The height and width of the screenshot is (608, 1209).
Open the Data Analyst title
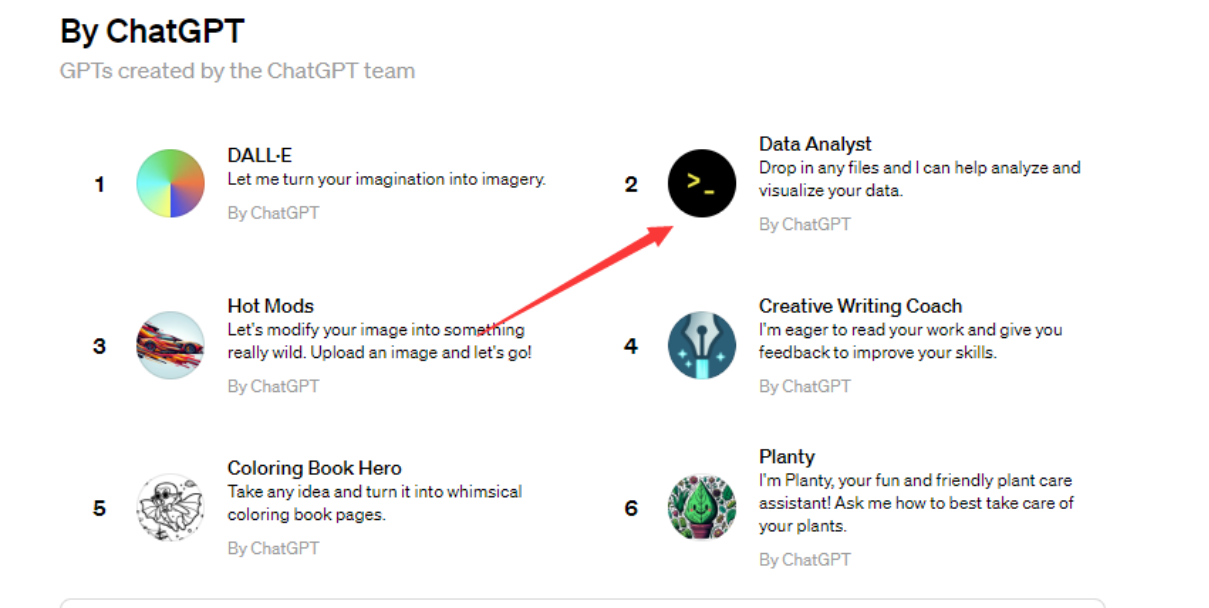pyautogui.click(x=815, y=144)
